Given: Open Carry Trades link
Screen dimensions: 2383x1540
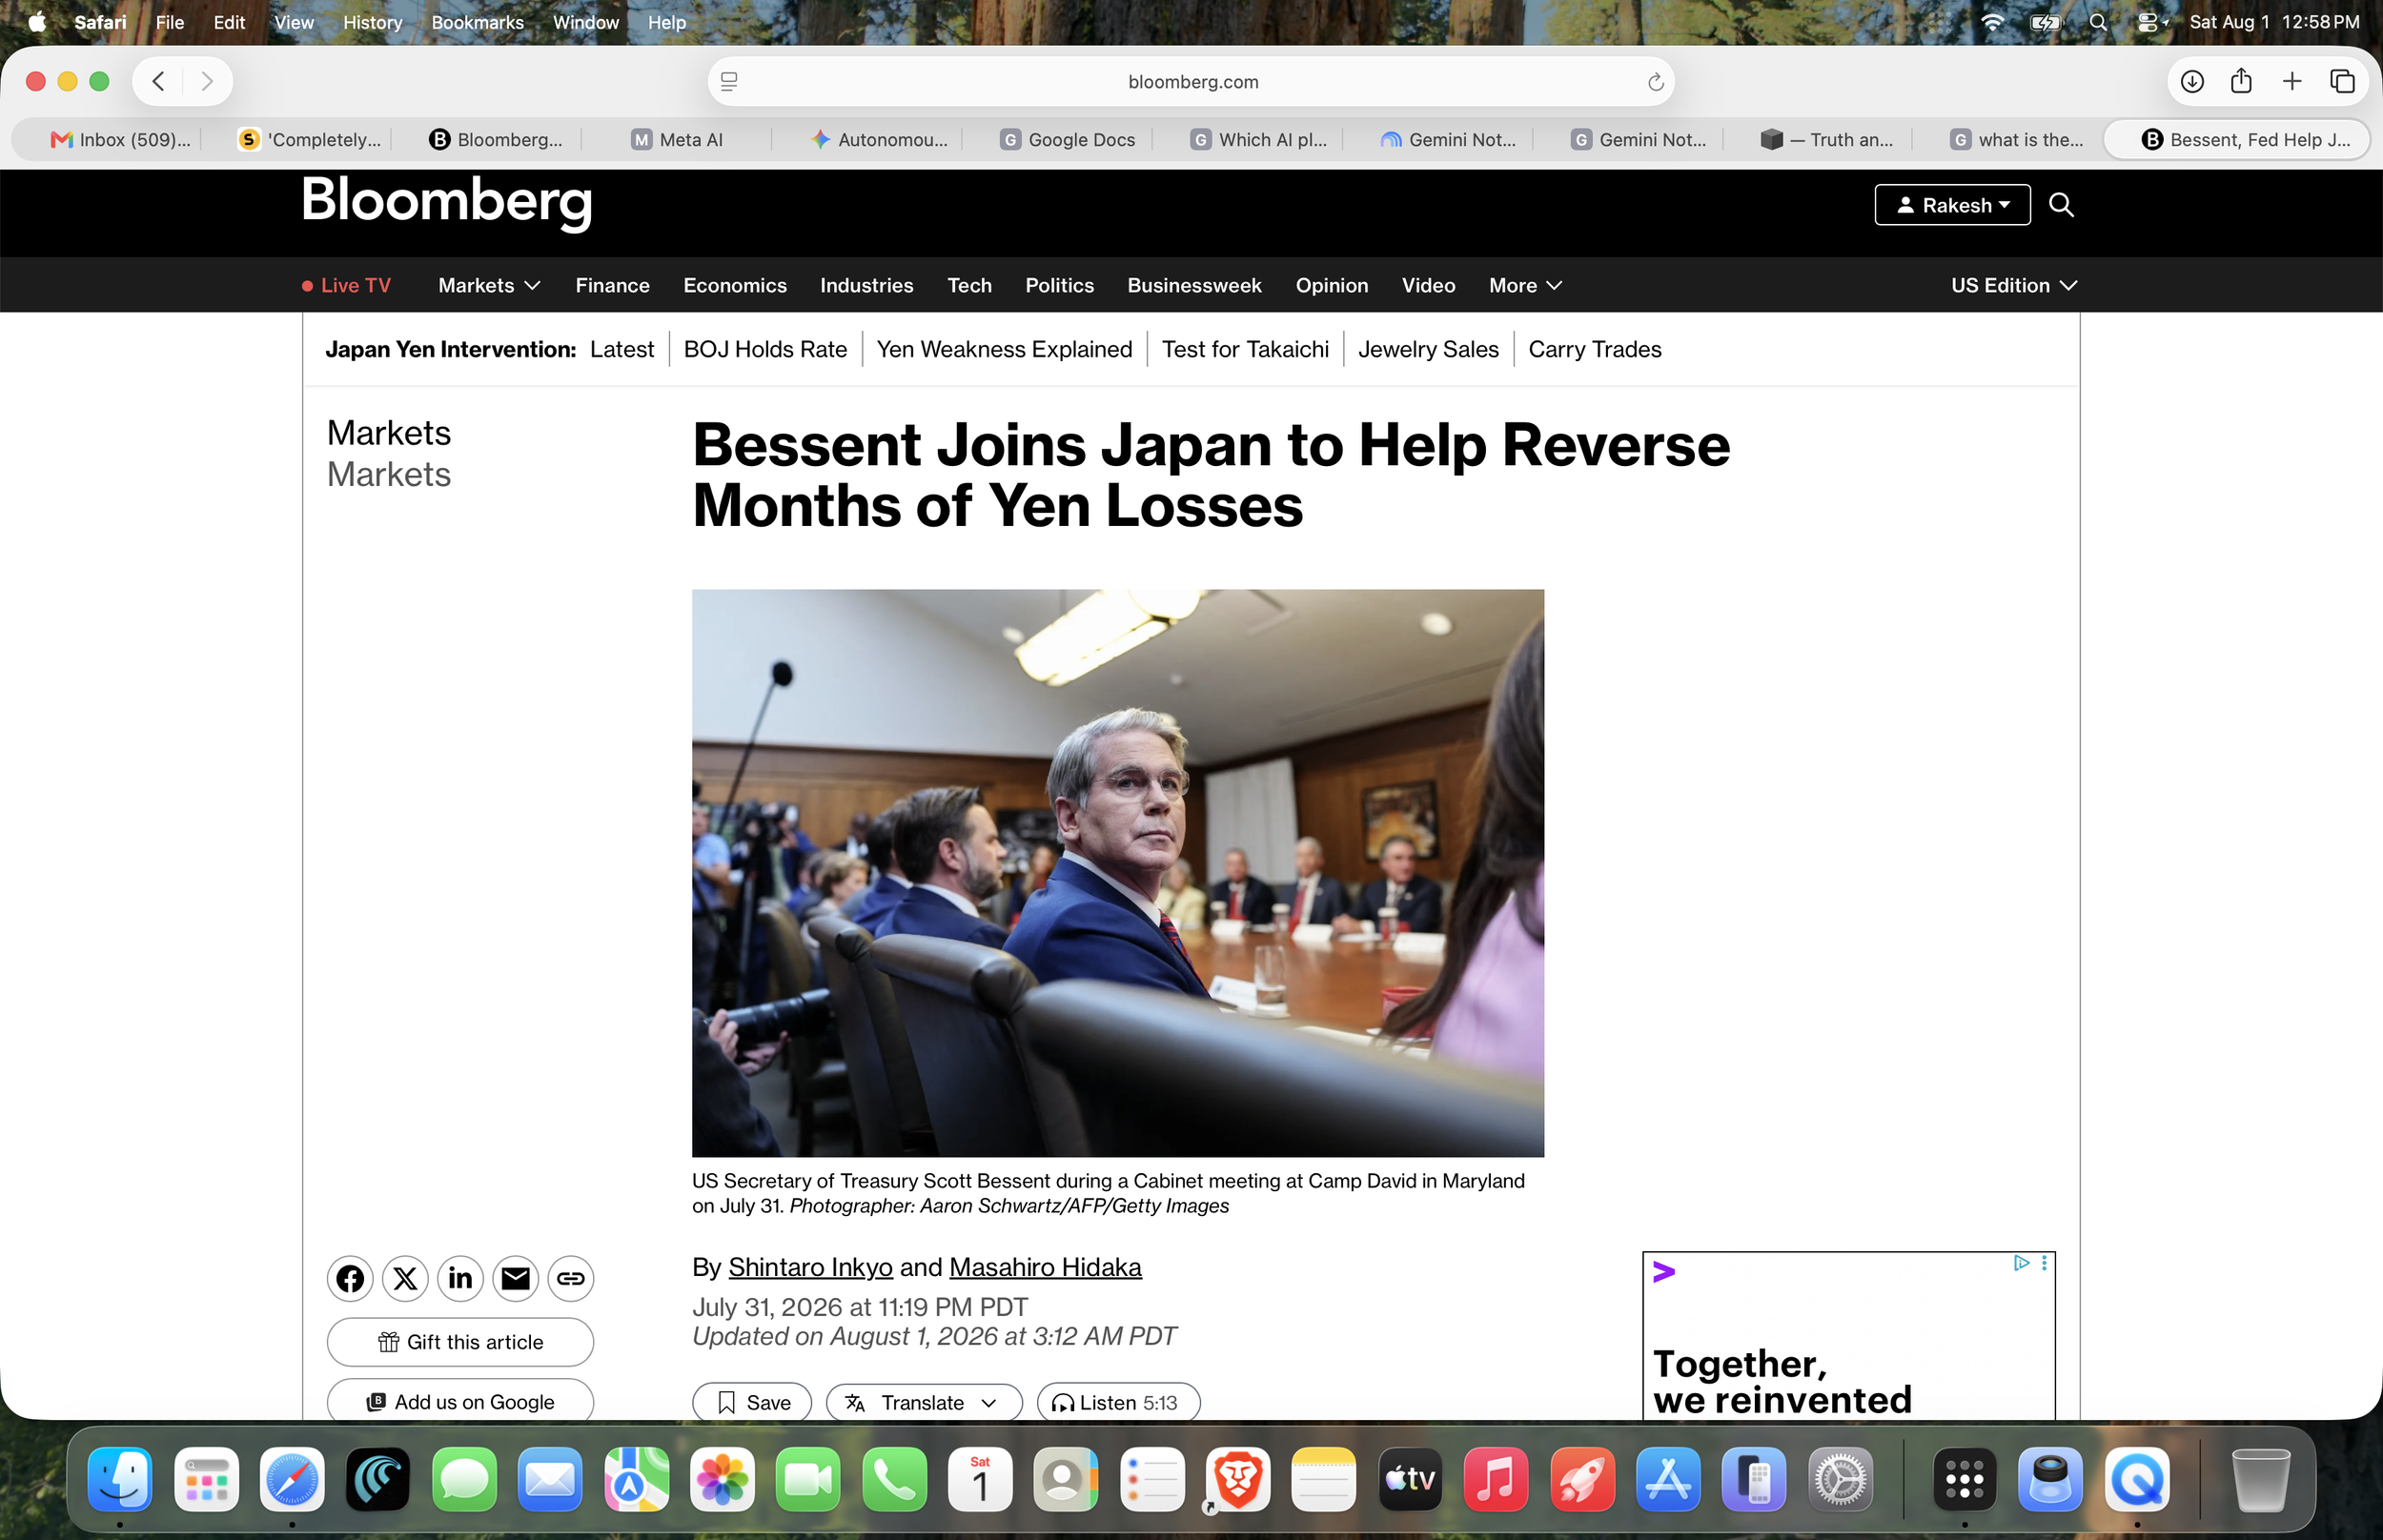Looking at the screenshot, I should click(1595, 349).
